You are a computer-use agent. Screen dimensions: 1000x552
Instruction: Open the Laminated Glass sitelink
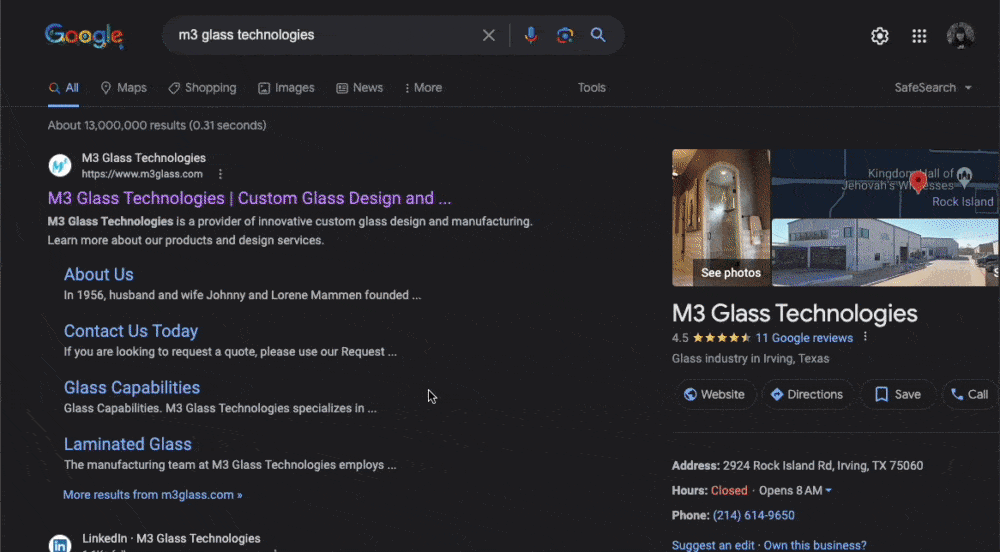click(128, 444)
